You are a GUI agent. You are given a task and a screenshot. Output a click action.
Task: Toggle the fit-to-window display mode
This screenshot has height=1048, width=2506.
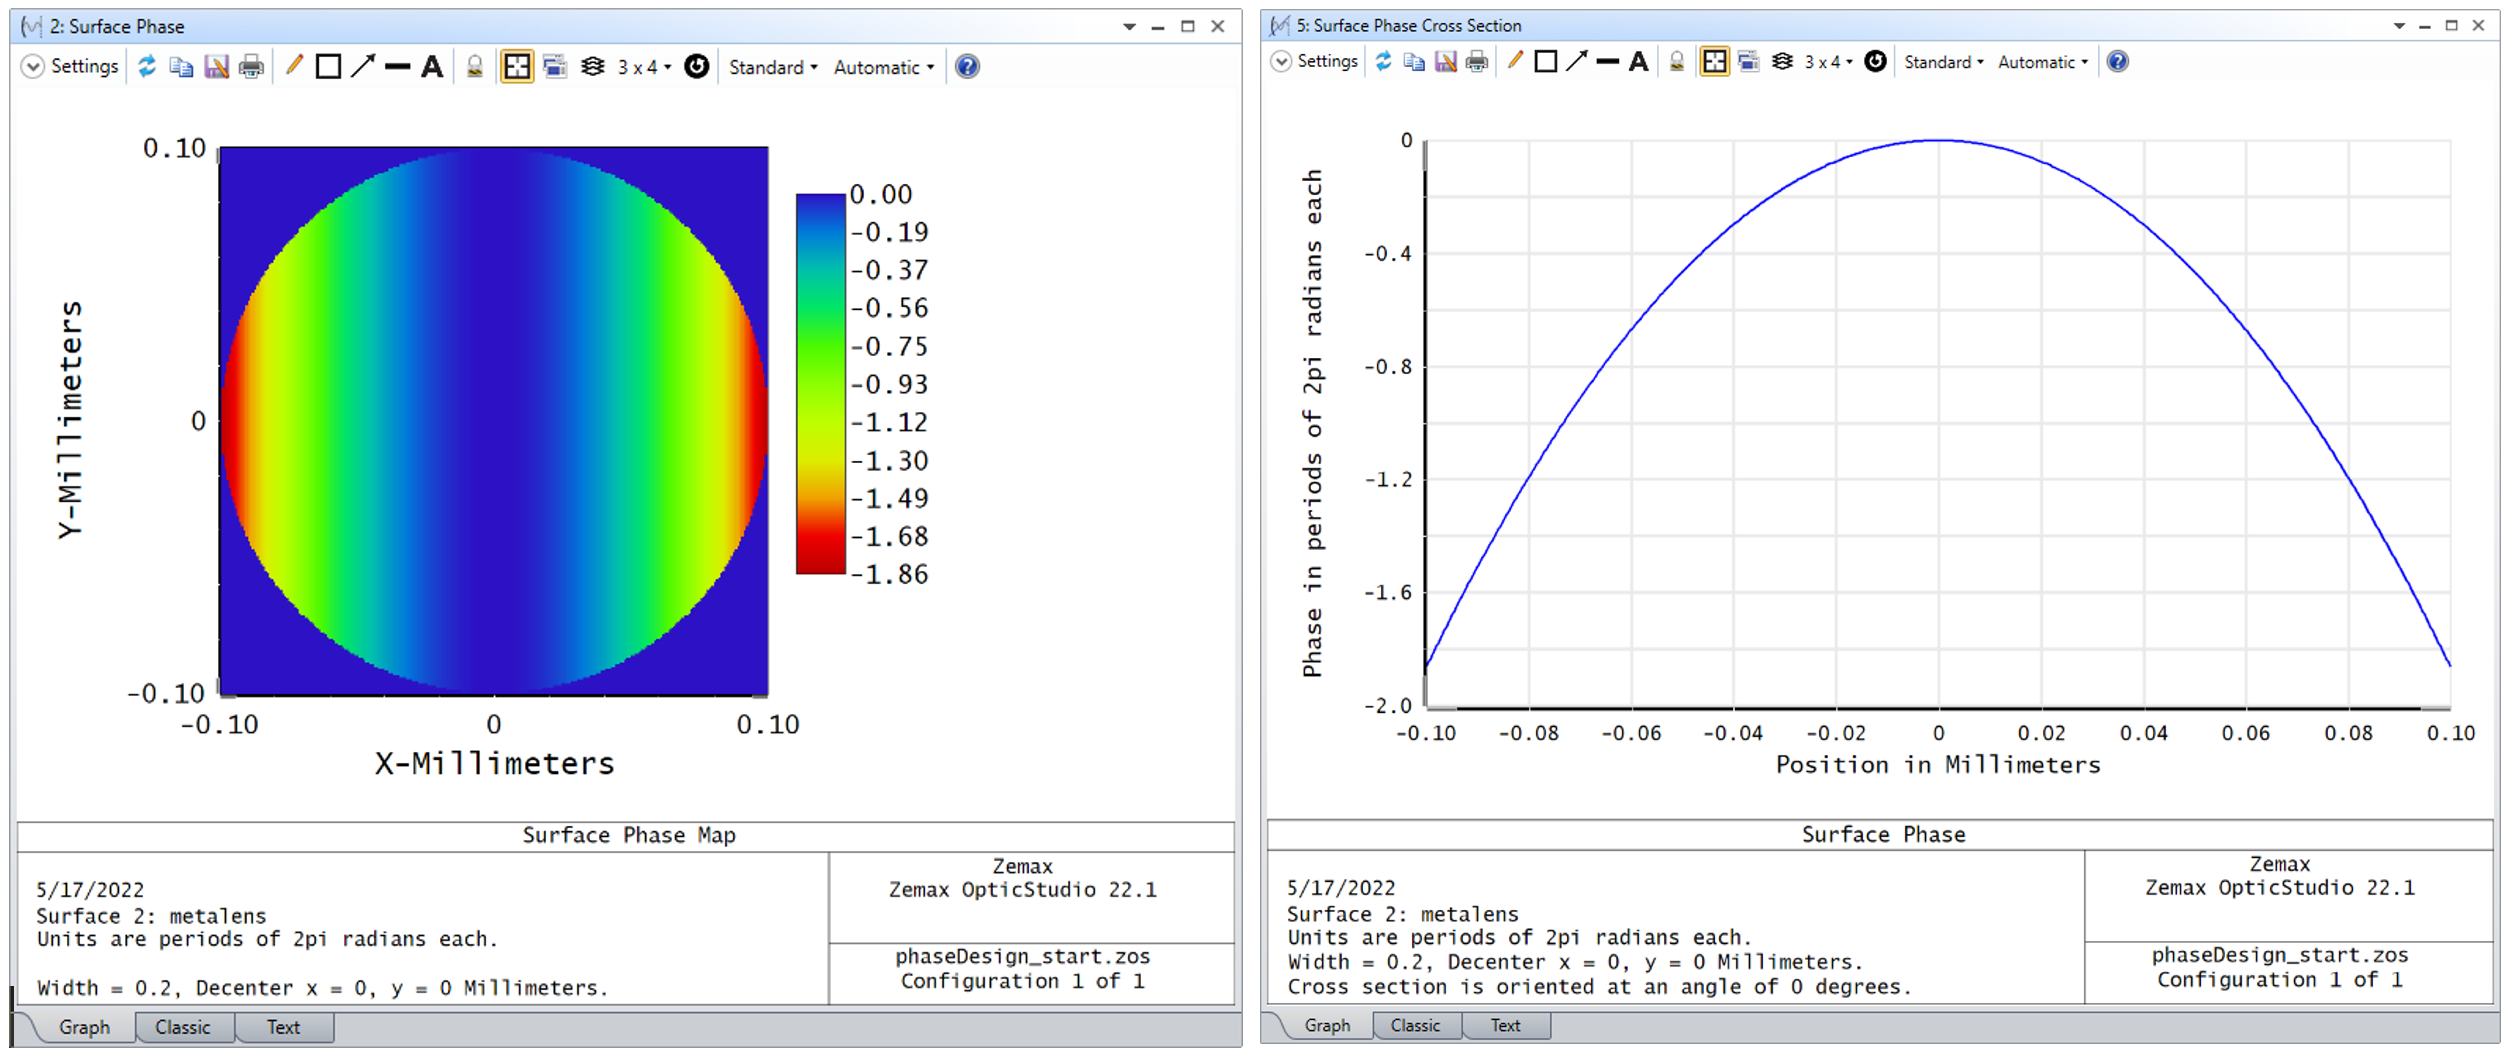coord(517,67)
